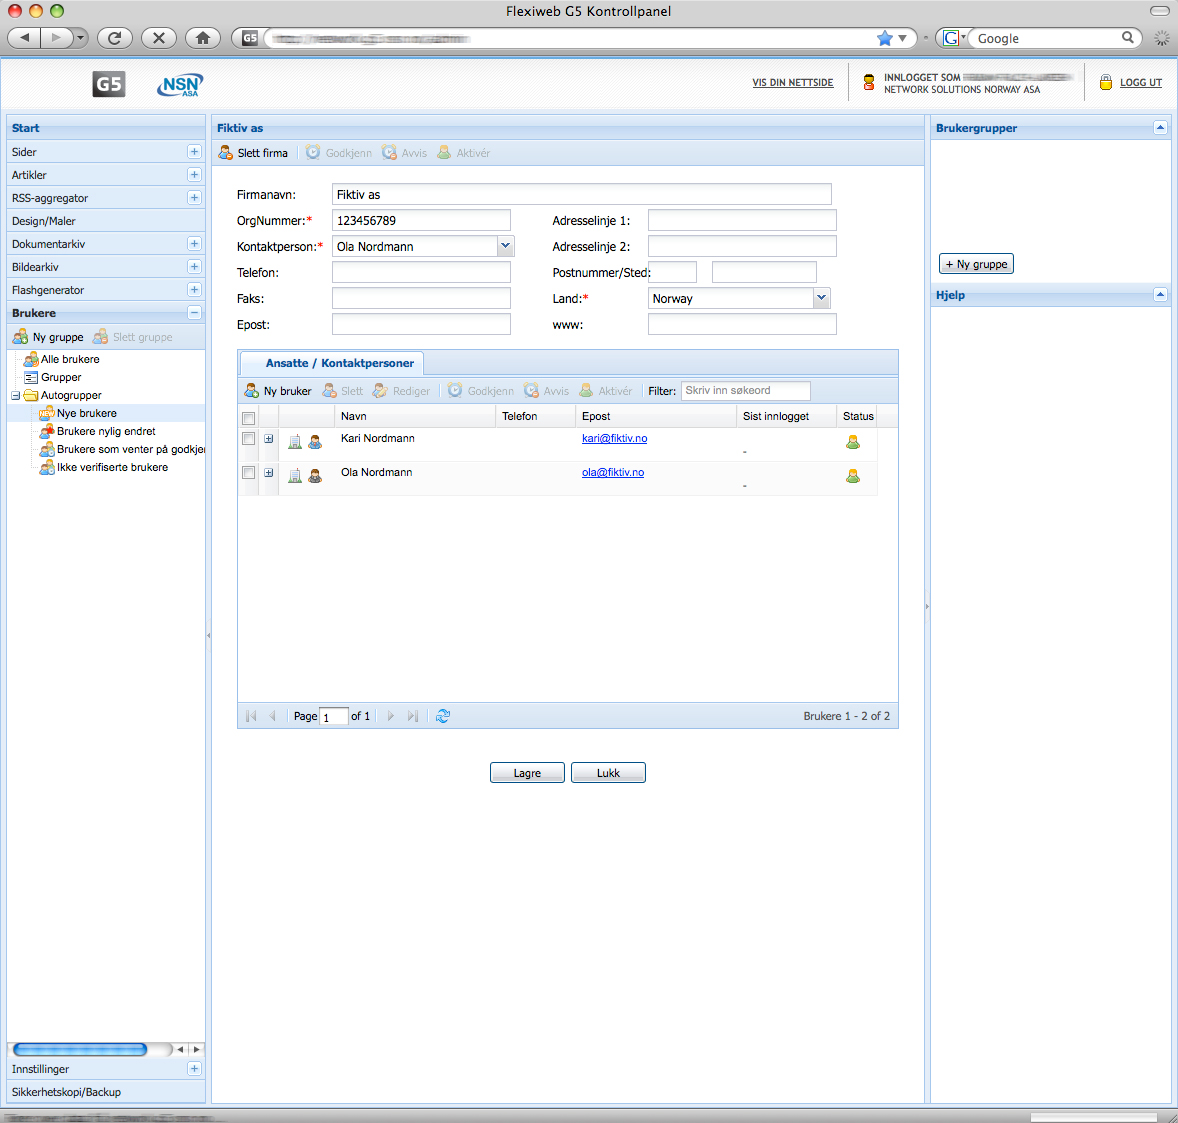The width and height of the screenshot is (1178, 1123).
Task: Click Kari Nordmann's status icon
Action: point(853,442)
